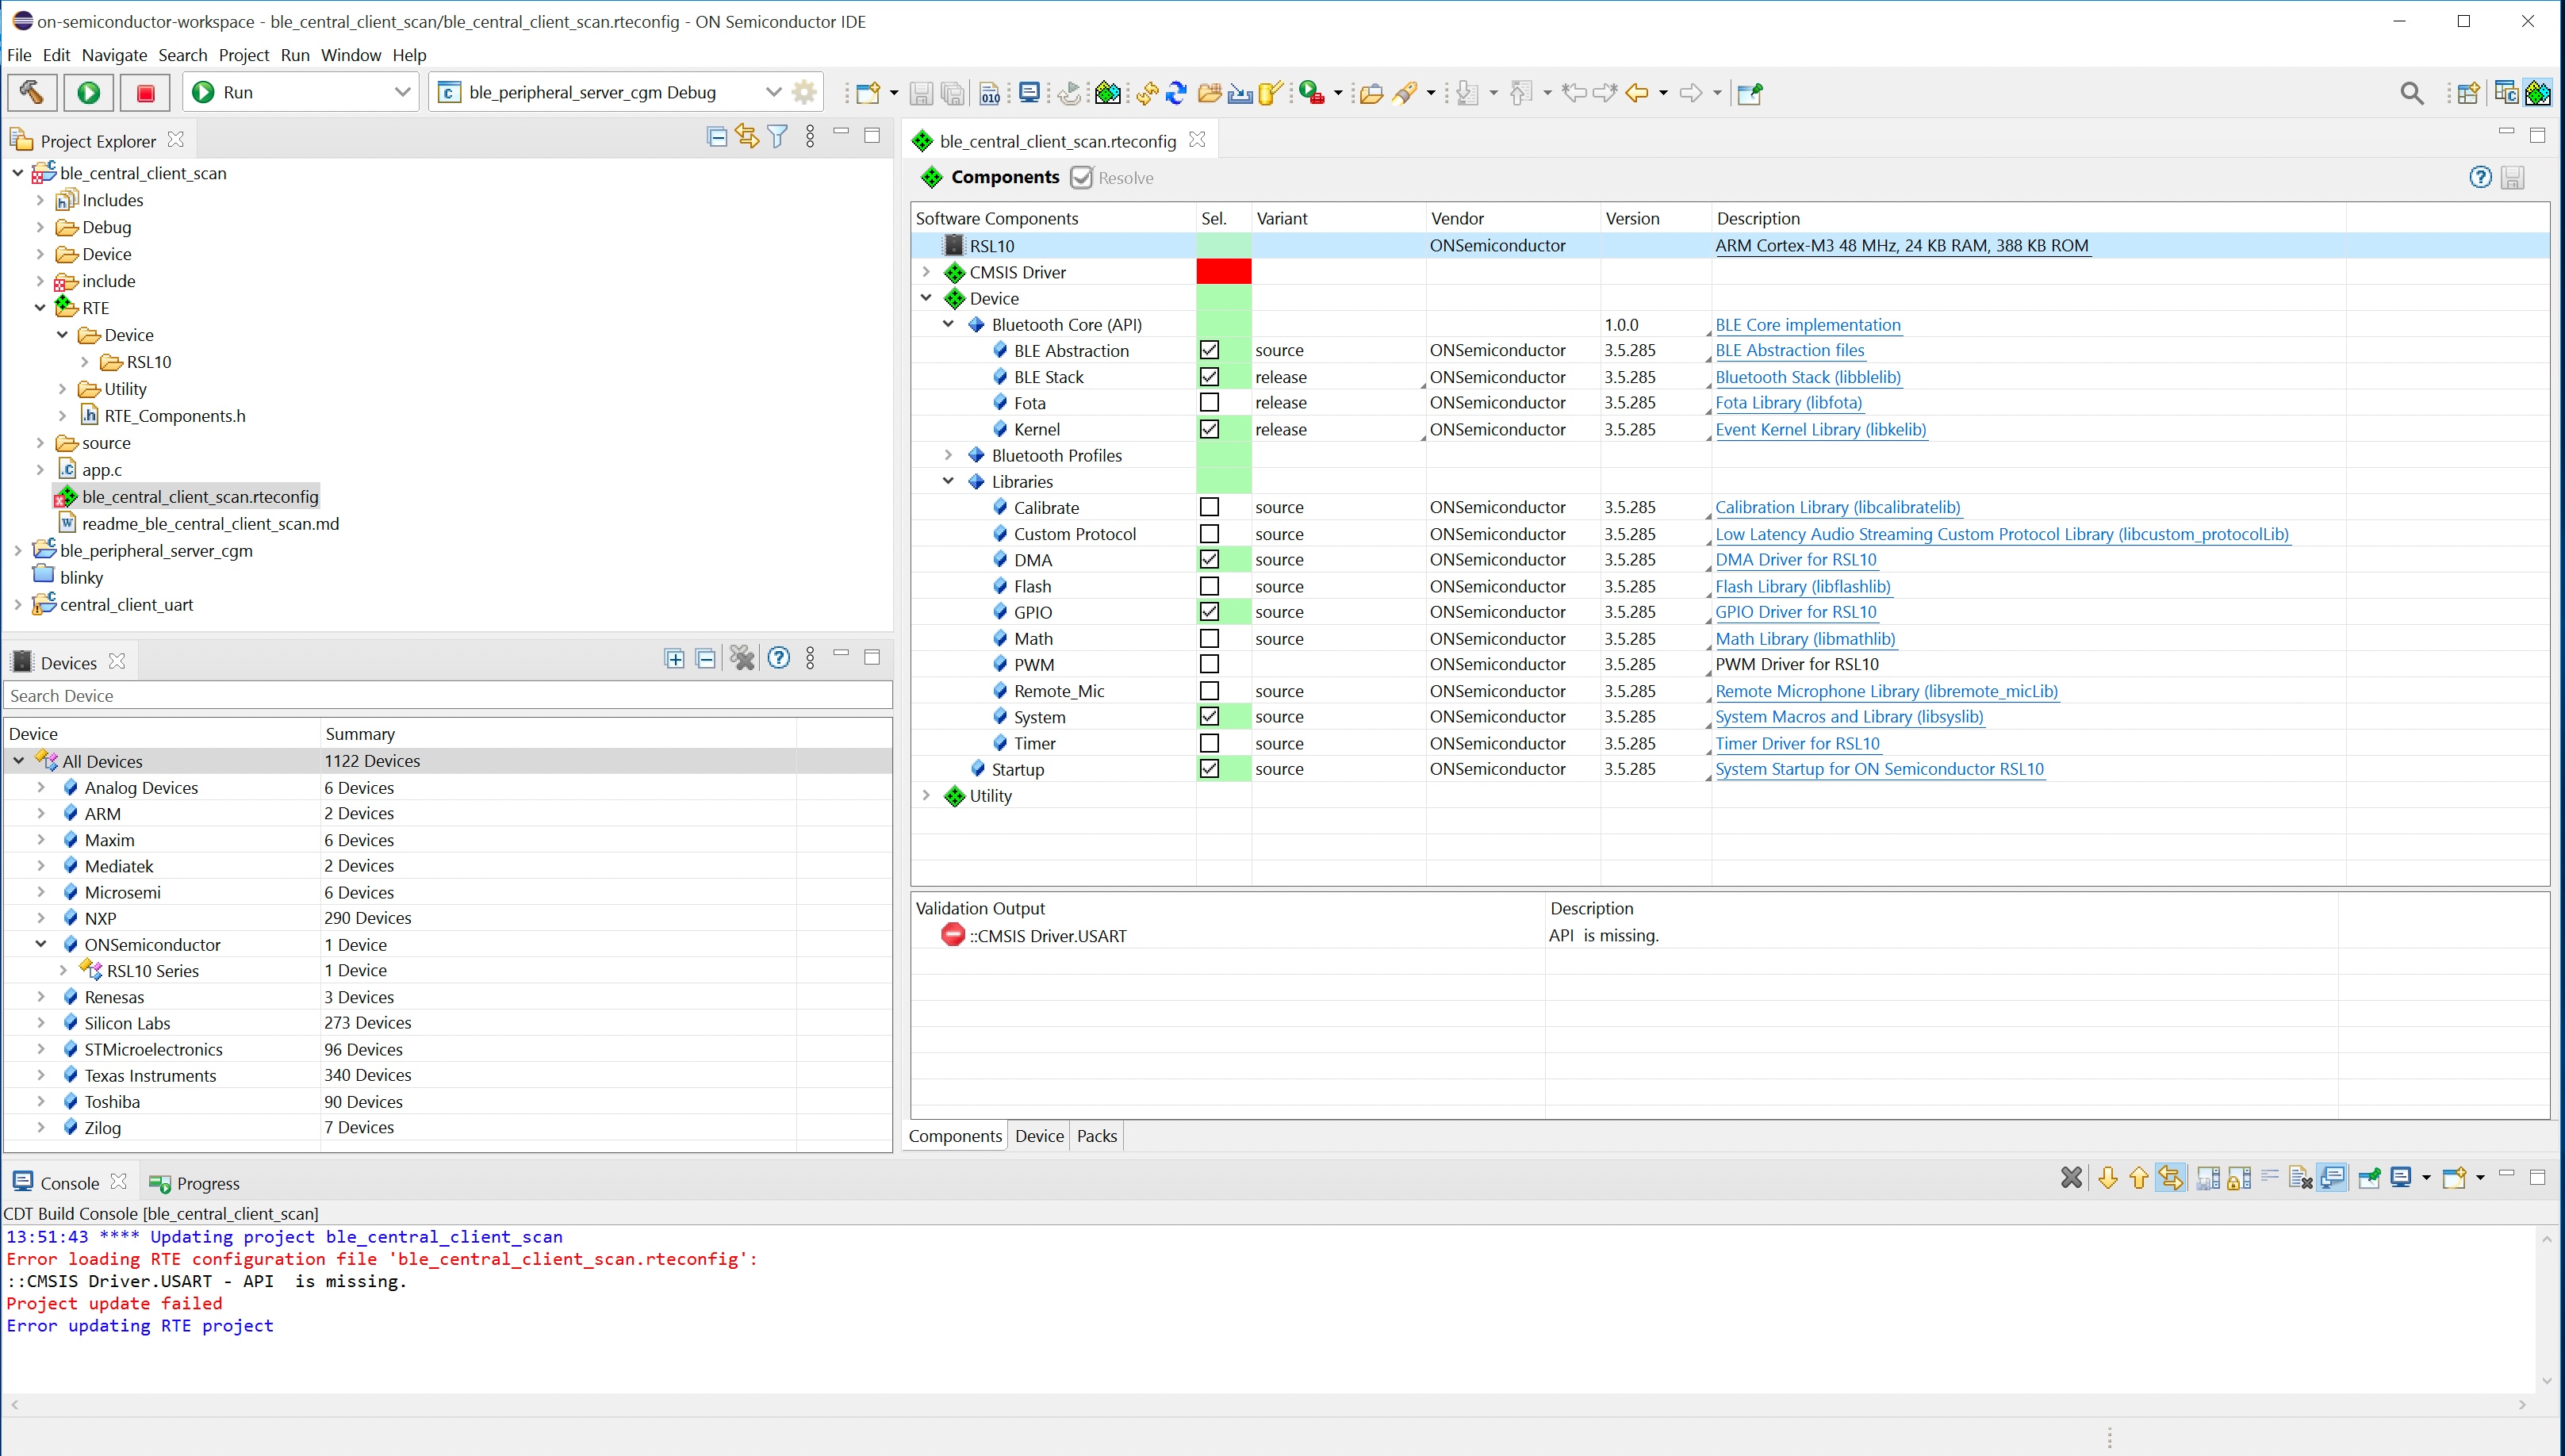2565x1456 pixels.
Task: Enable the Fota component checkbox
Action: pos(1209,403)
